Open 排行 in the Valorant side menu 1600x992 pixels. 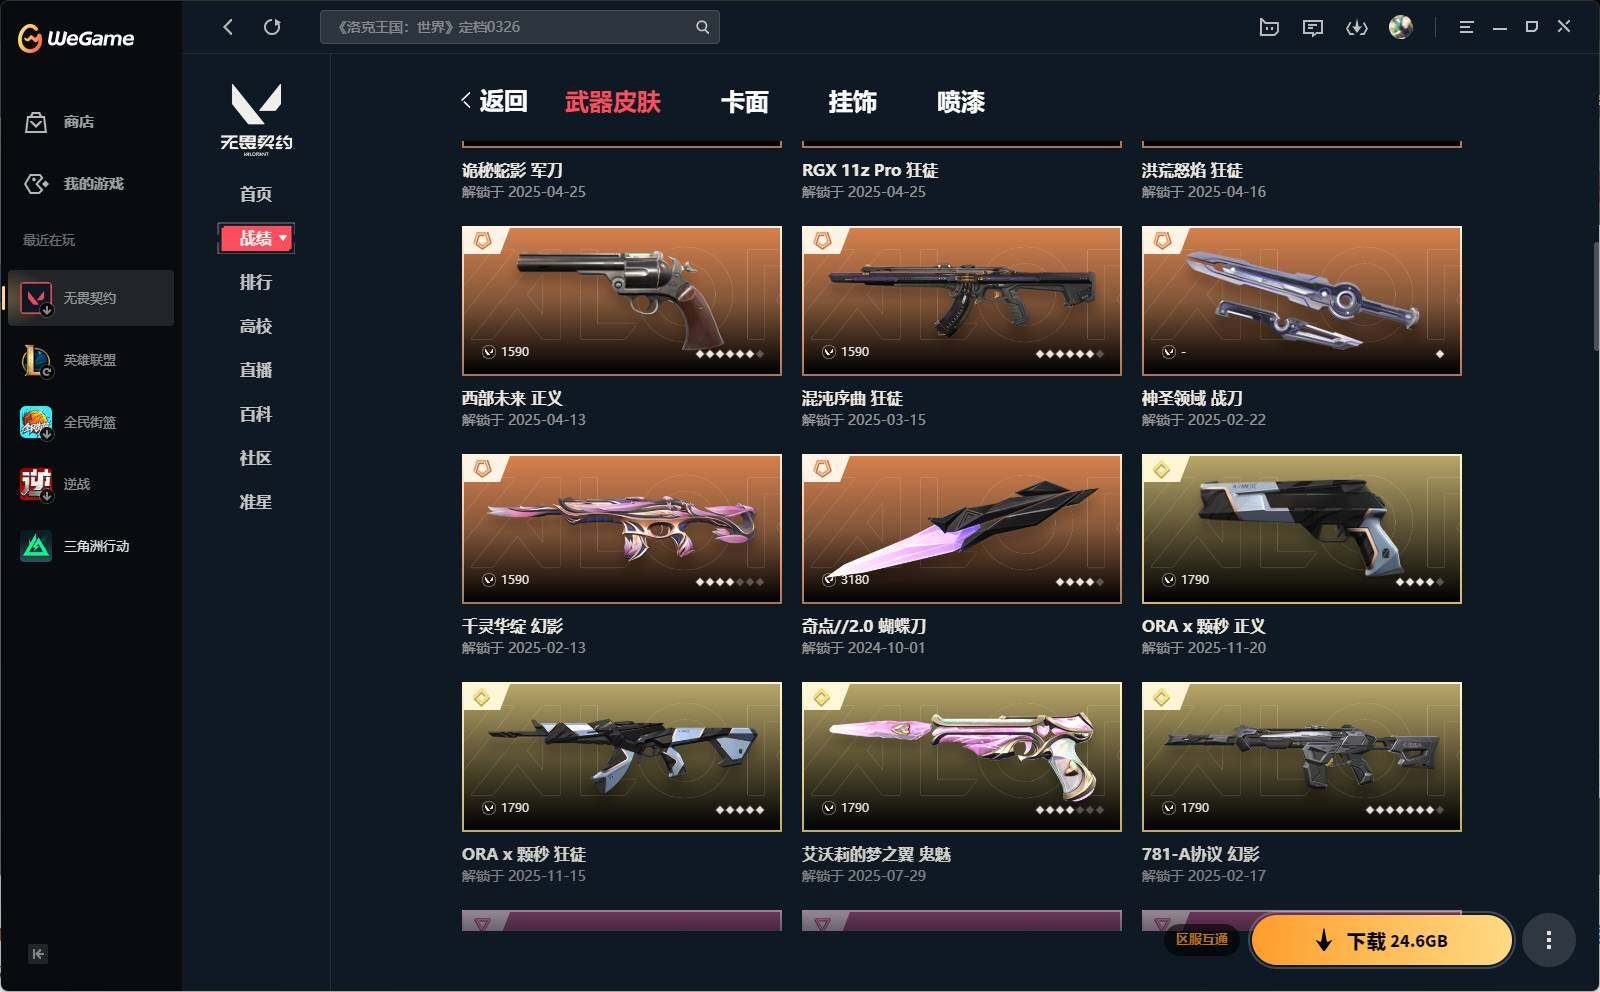pyautogui.click(x=256, y=282)
